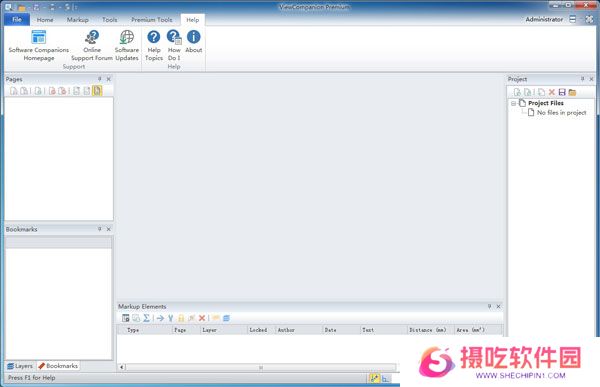This screenshot has height=387, width=600.
Task: Switch to the Premium Tools tab
Action: (152, 20)
